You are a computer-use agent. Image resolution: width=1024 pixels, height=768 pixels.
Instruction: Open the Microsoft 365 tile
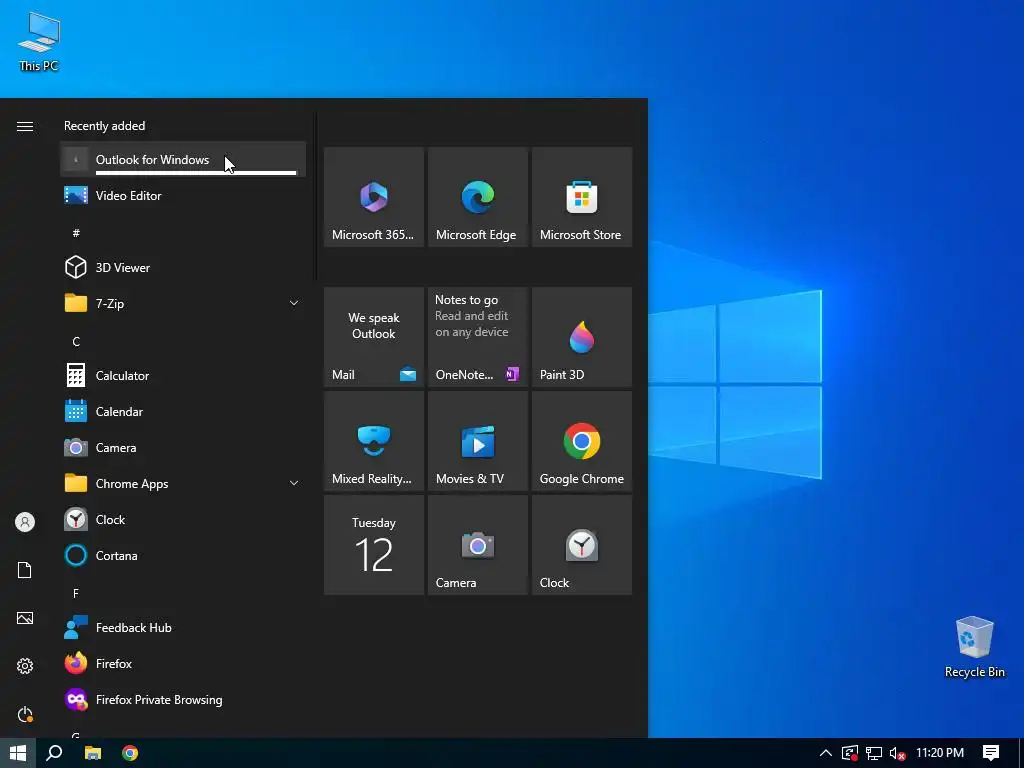click(x=374, y=197)
